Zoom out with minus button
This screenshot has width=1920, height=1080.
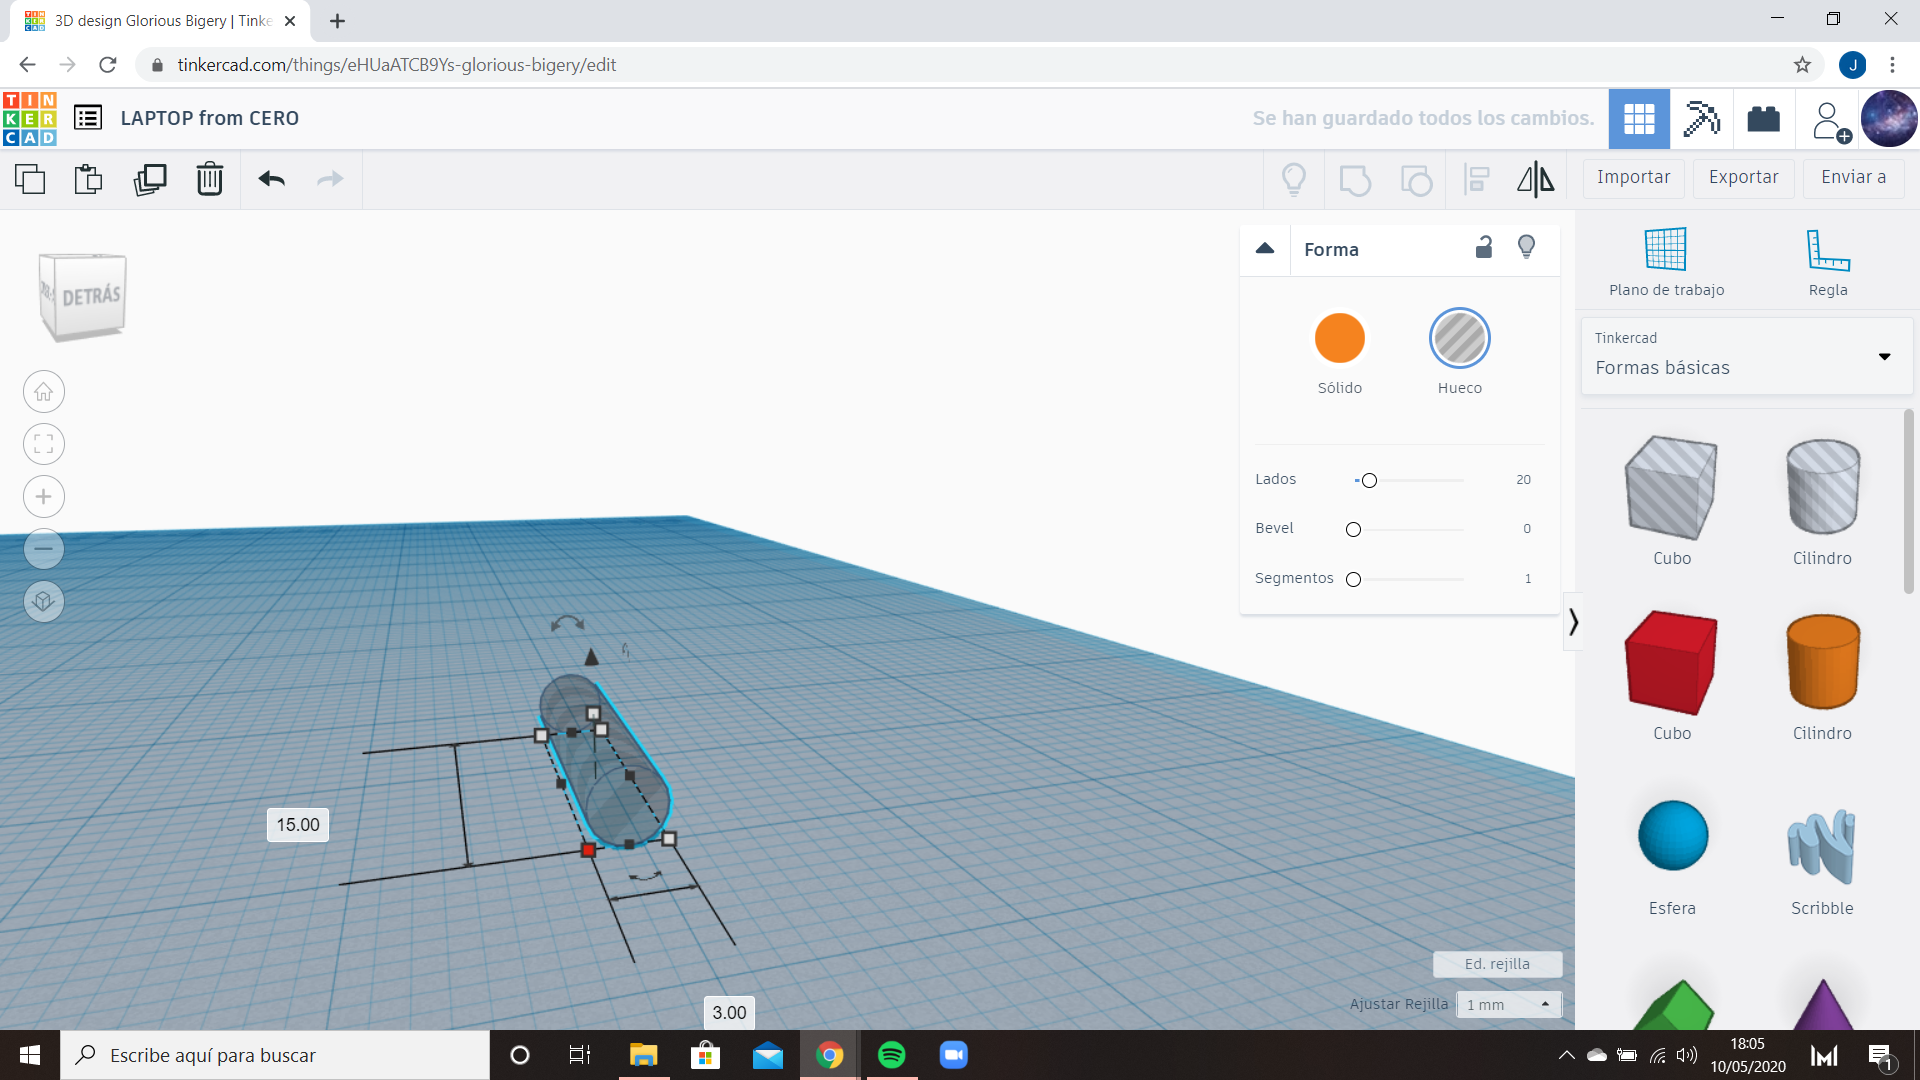[44, 549]
